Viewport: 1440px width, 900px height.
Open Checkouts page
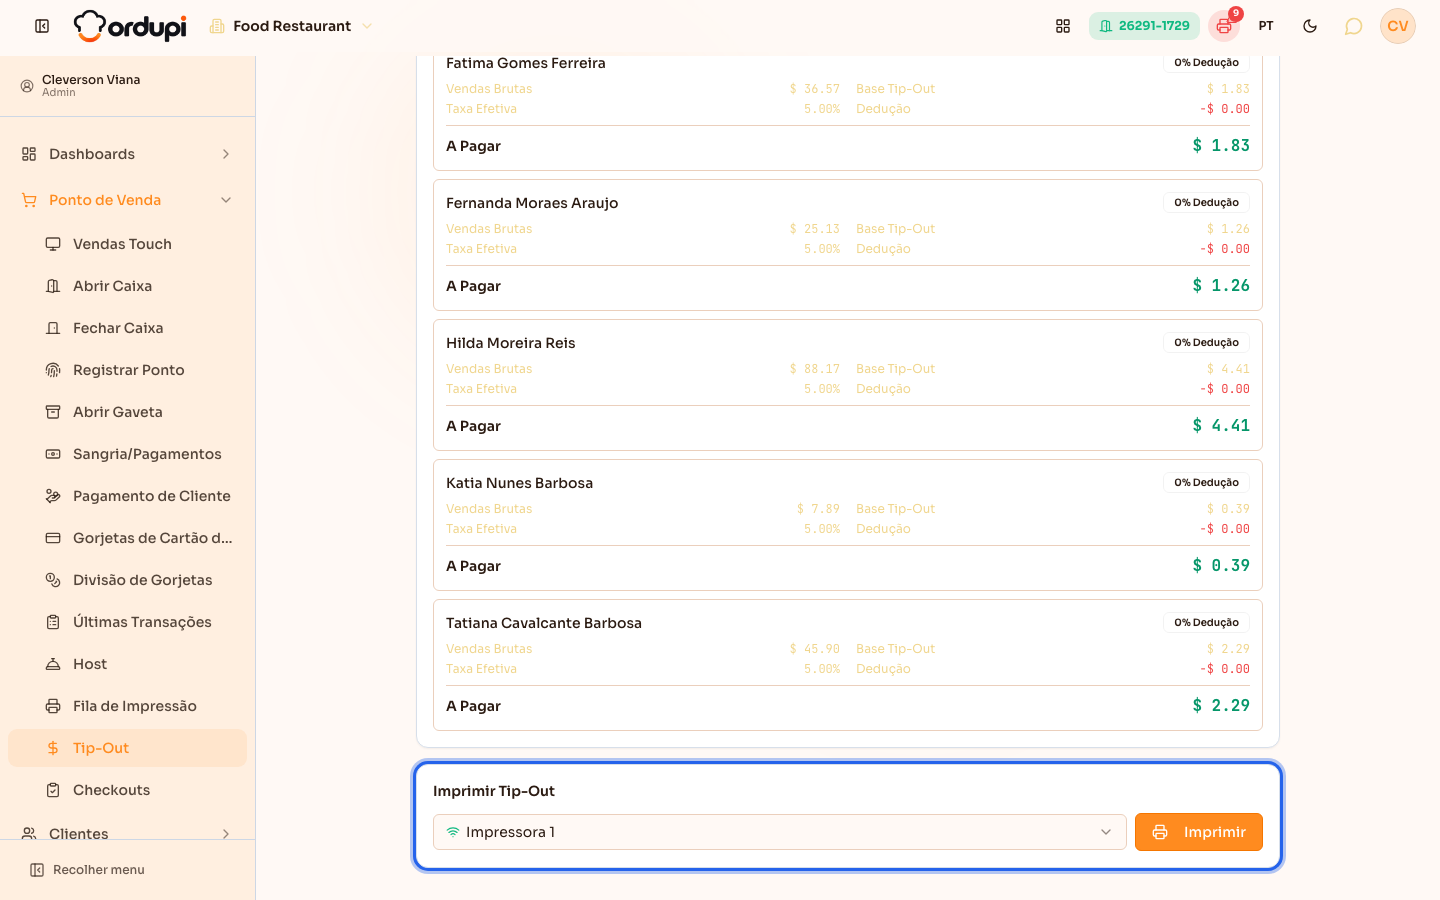[x=127, y=790]
